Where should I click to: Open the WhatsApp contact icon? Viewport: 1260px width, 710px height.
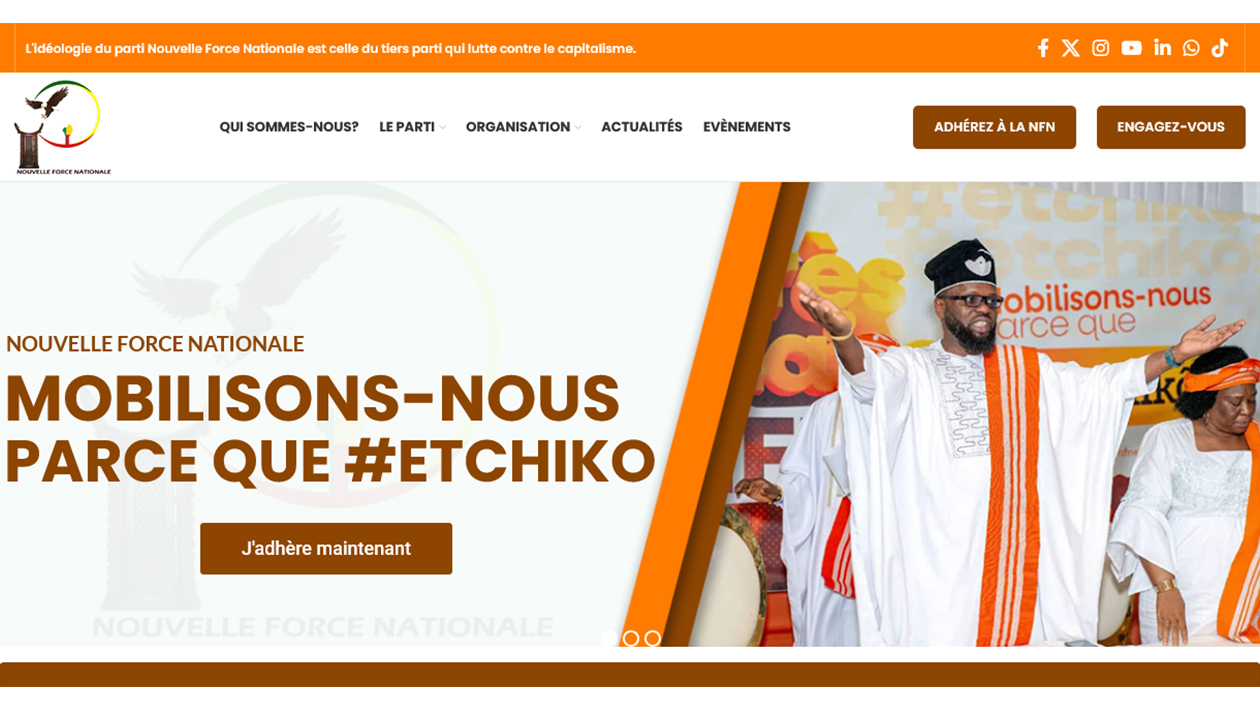(x=1191, y=48)
